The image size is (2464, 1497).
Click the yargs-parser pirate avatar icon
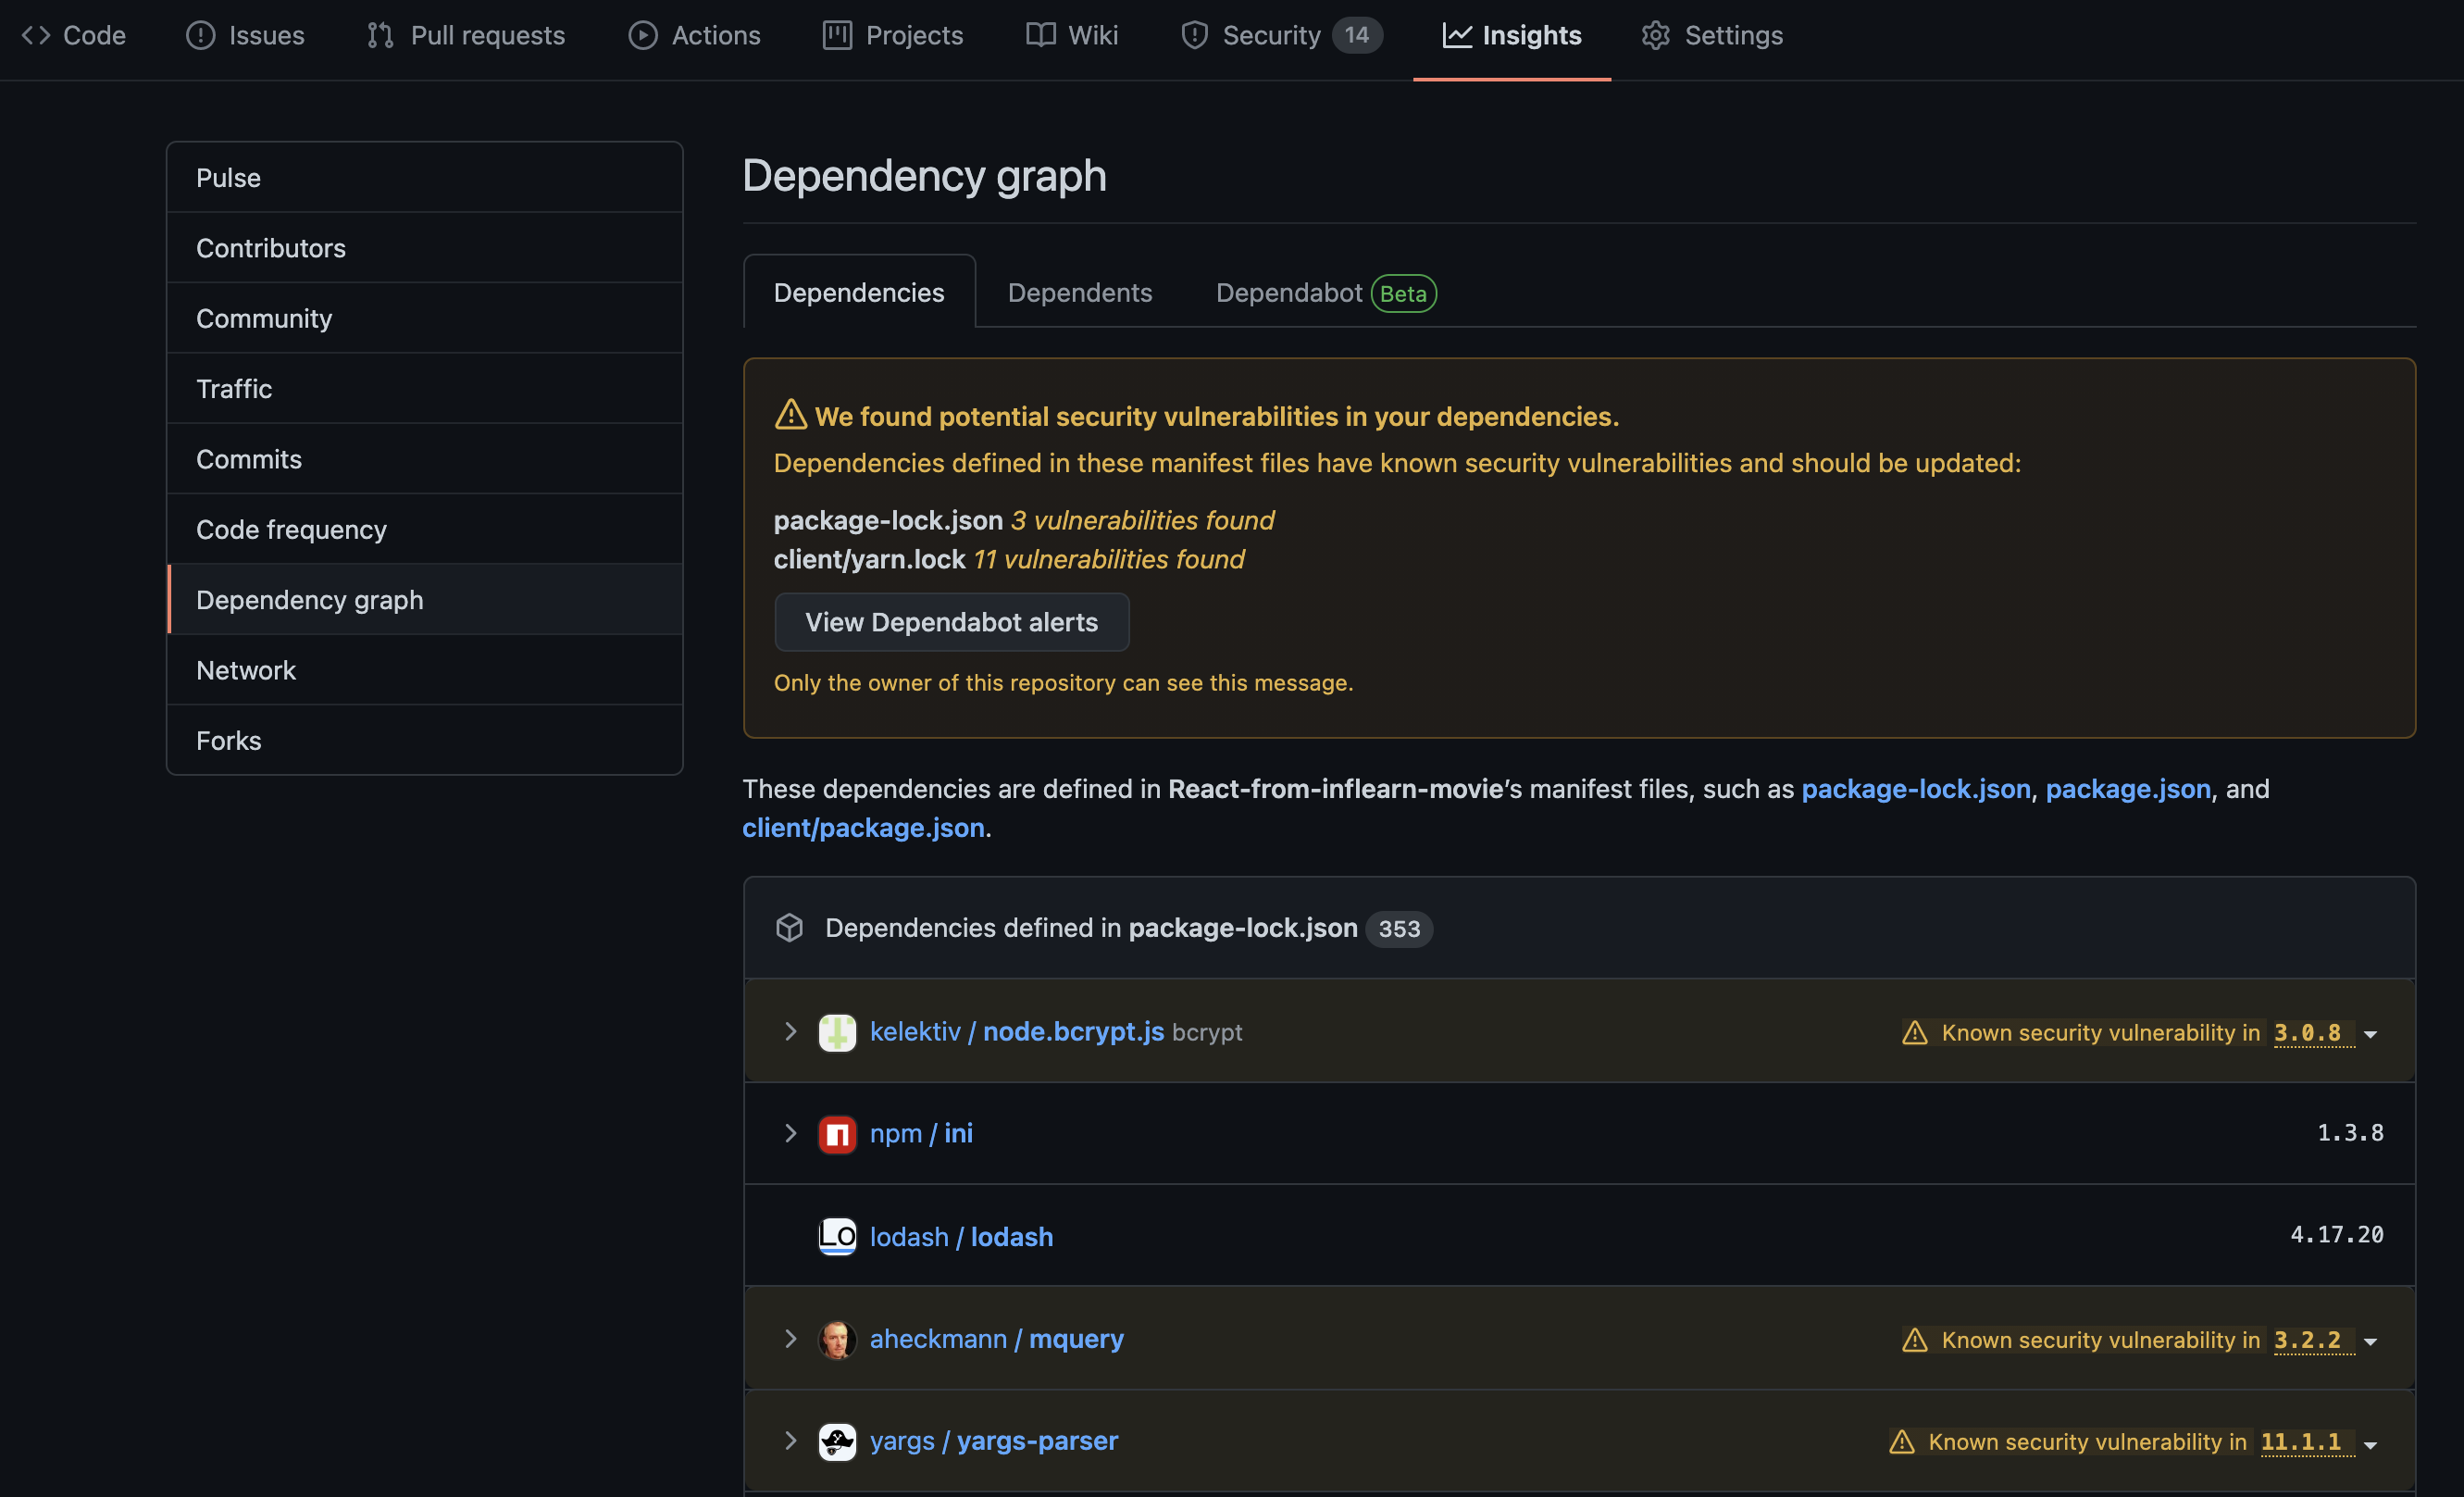point(837,1441)
